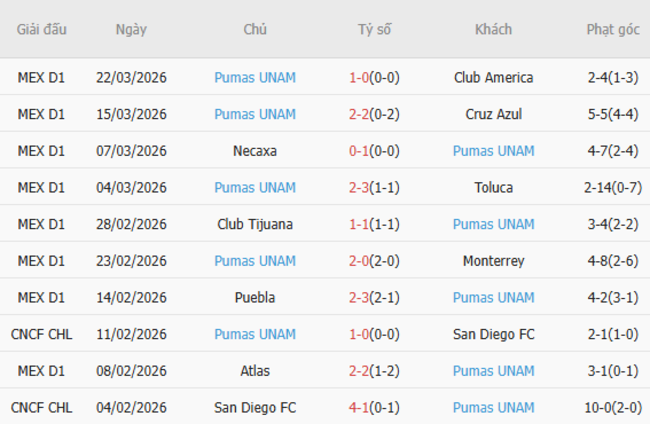Open Monterrey away team link
This screenshot has width=650, height=424.
493,261
